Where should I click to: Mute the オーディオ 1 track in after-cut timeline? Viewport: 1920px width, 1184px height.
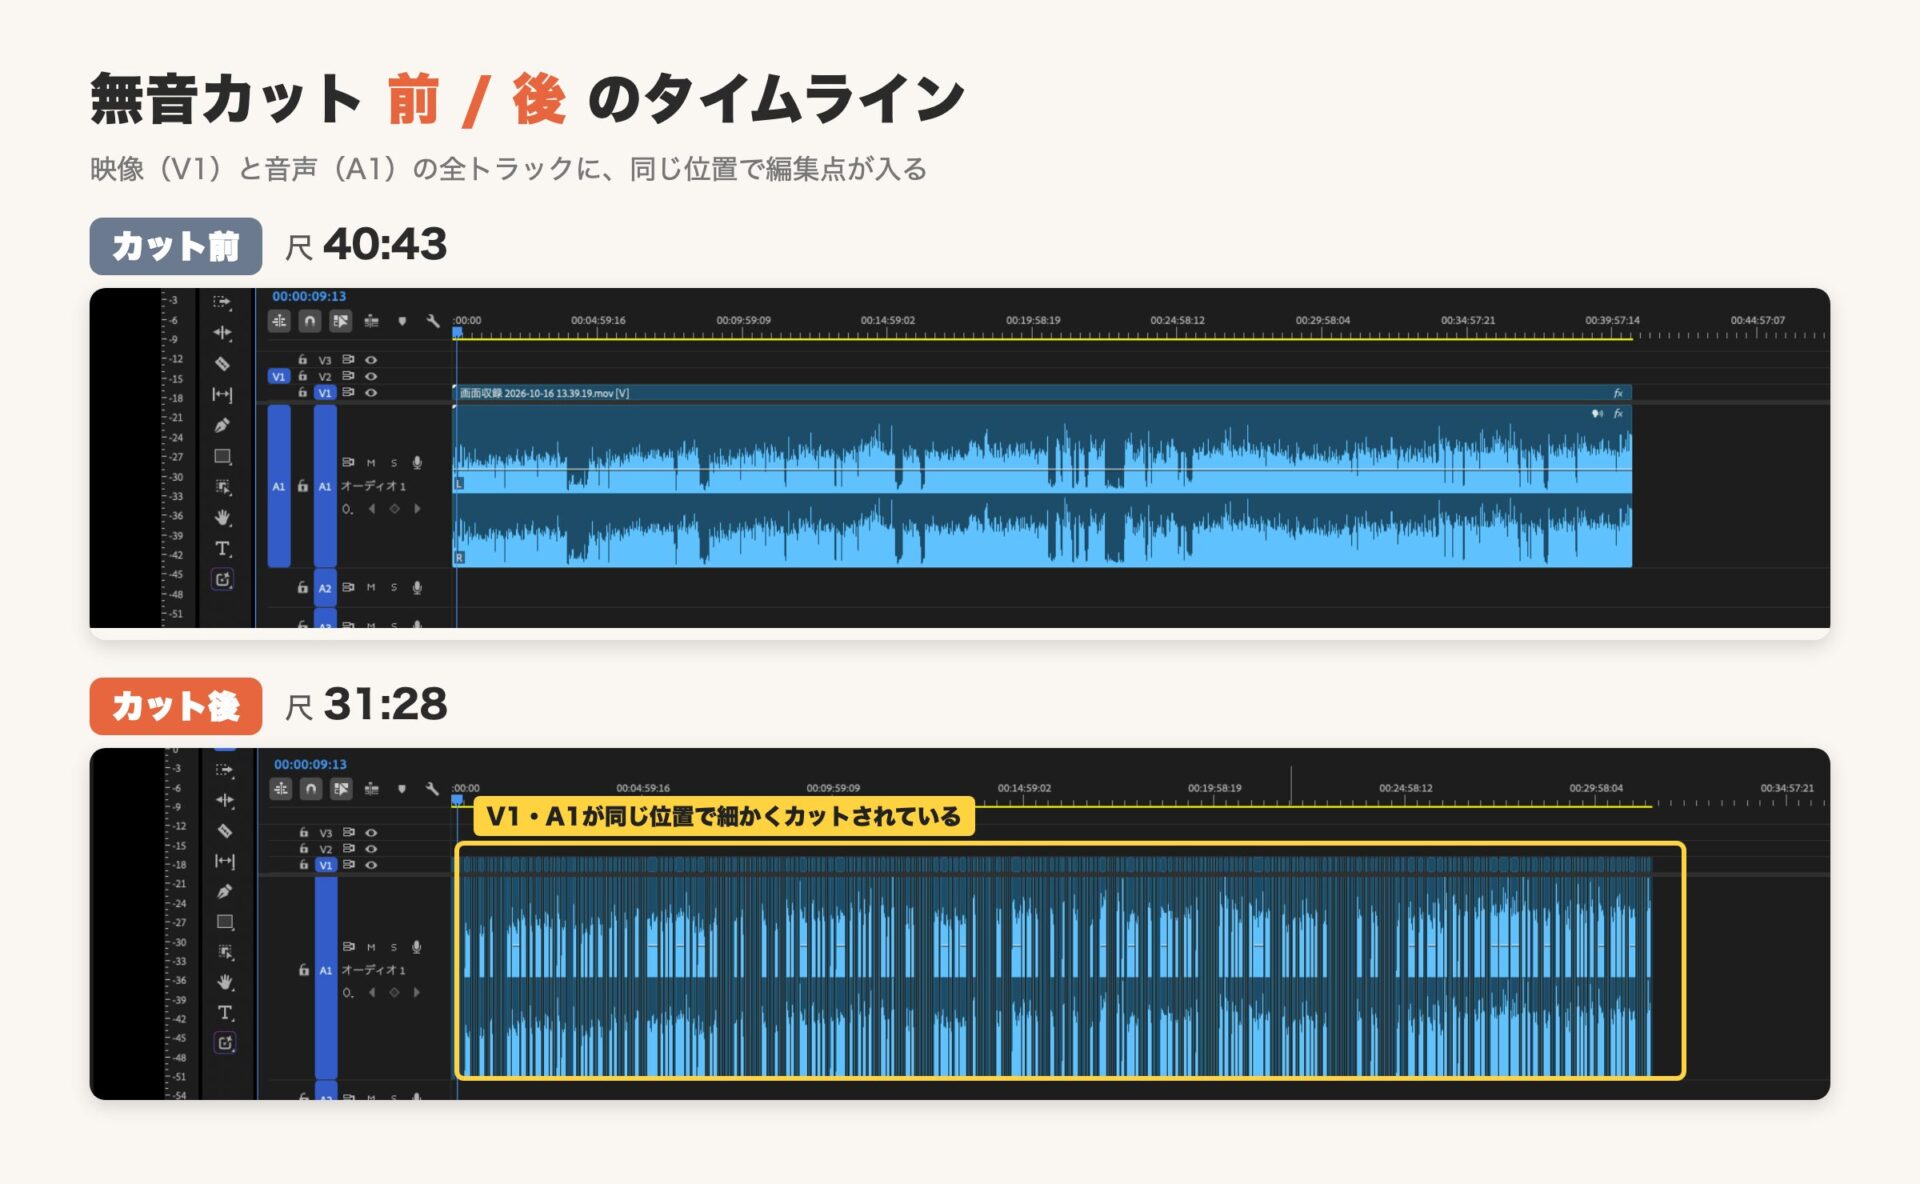[x=371, y=947]
